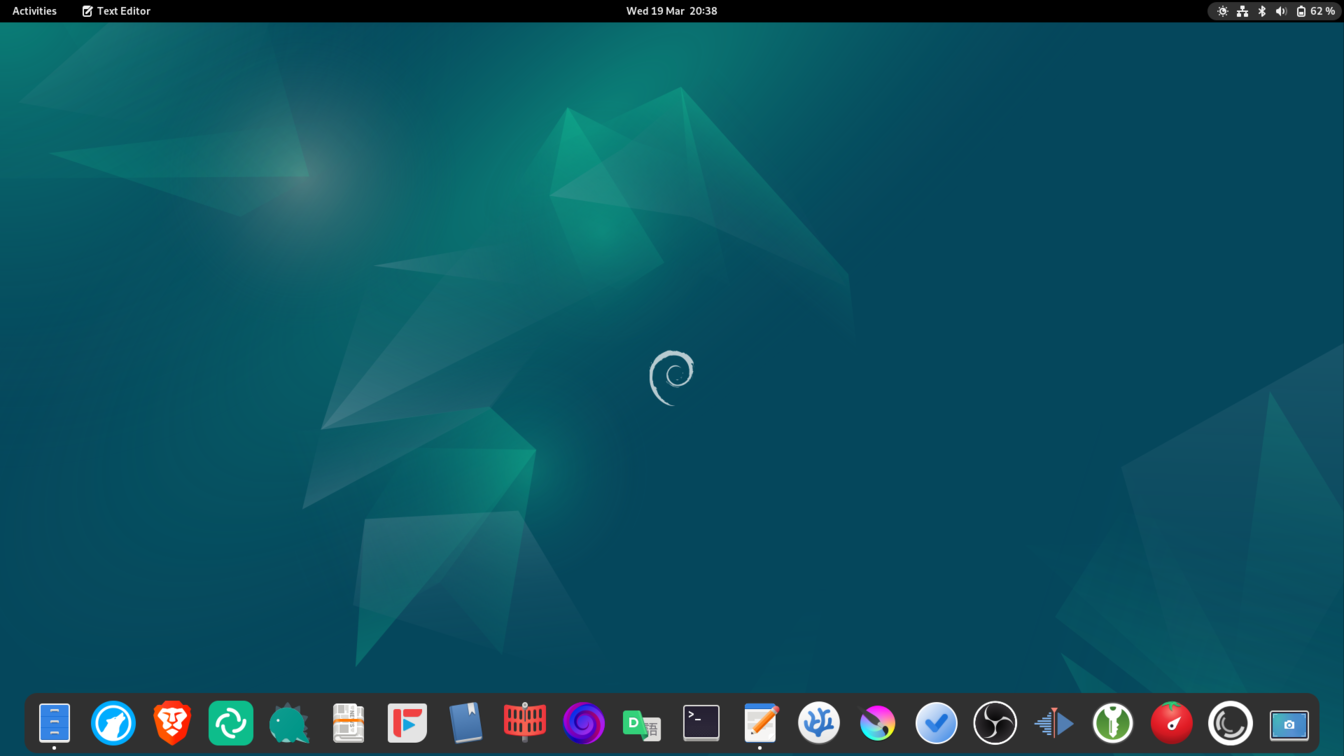The width and height of the screenshot is (1344, 756).
Task: Open Text Editor icon in dock
Action: pyautogui.click(x=760, y=722)
